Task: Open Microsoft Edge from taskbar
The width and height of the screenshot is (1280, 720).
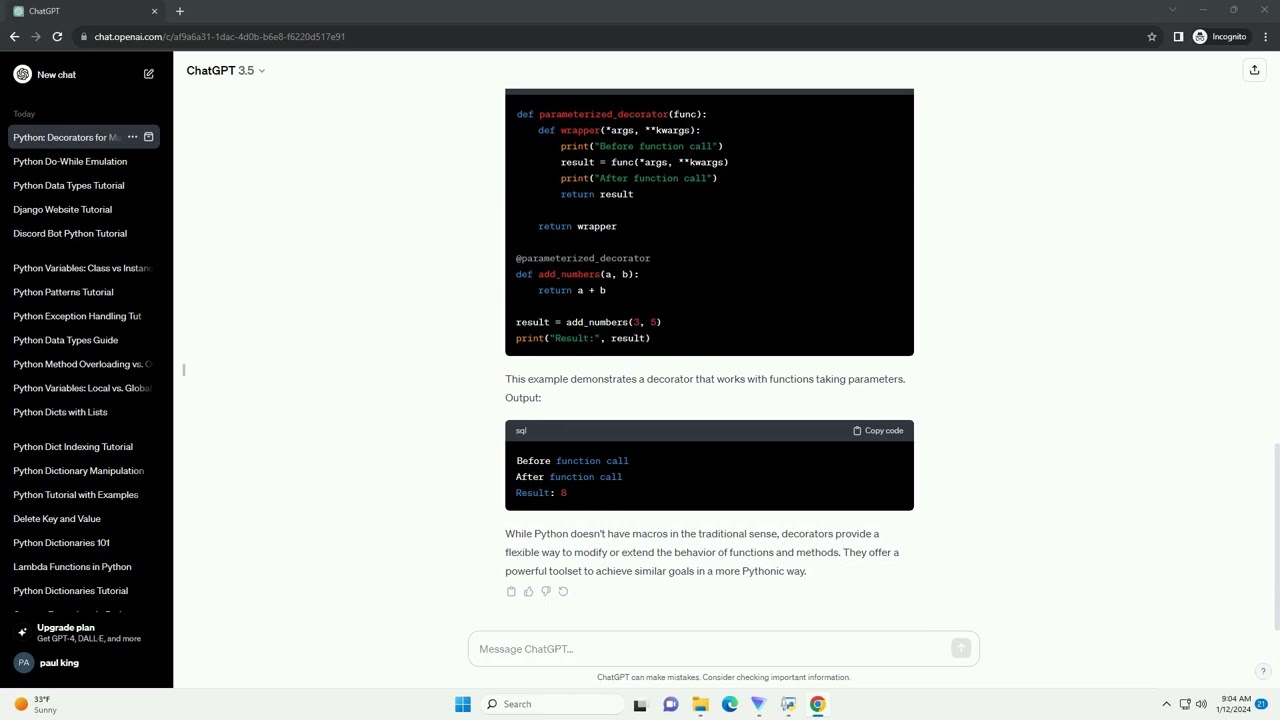Action: pyautogui.click(x=730, y=704)
